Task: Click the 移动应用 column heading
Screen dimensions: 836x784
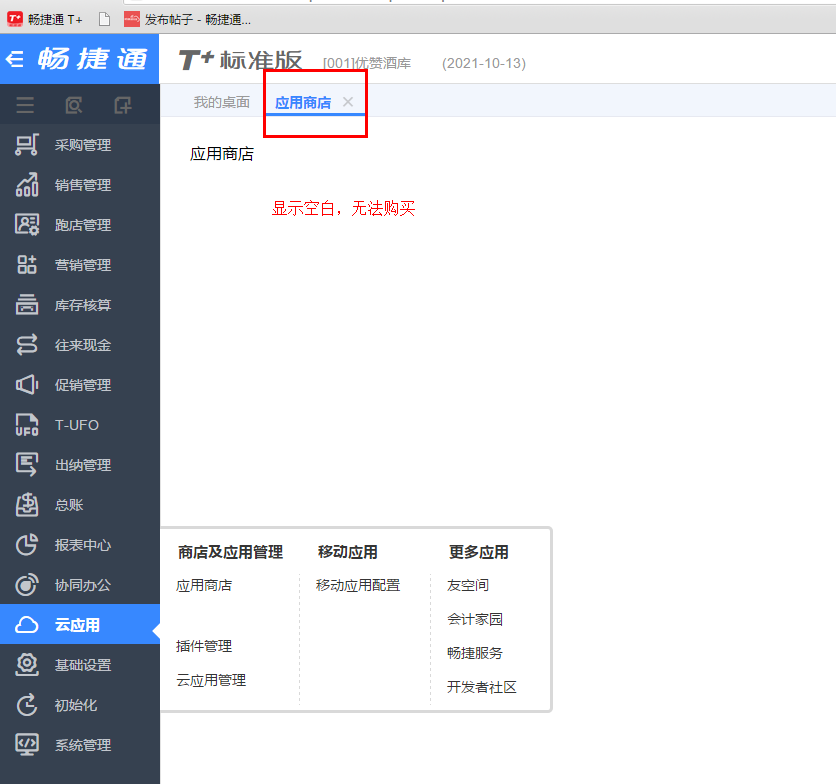Action: [348, 552]
